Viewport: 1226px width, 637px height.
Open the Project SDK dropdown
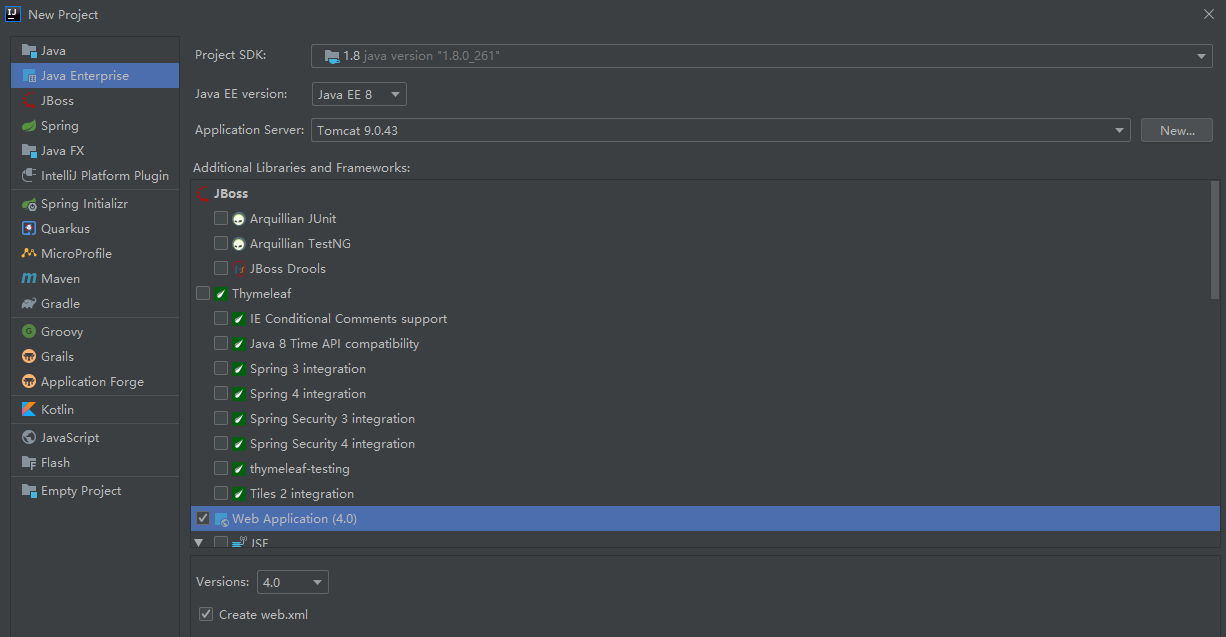click(762, 56)
